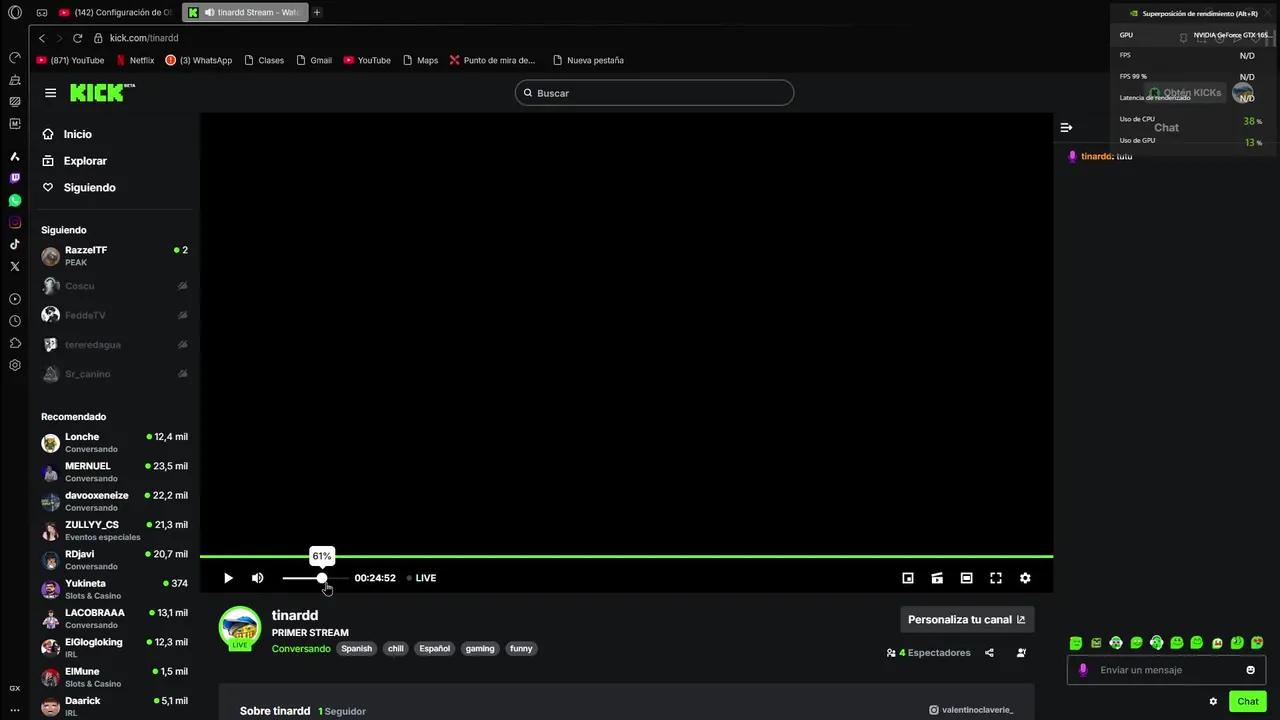This screenshot has width=1280, height=720.
Task: Open the WhatsApp bookmark
Action: [x=199, y=60]
